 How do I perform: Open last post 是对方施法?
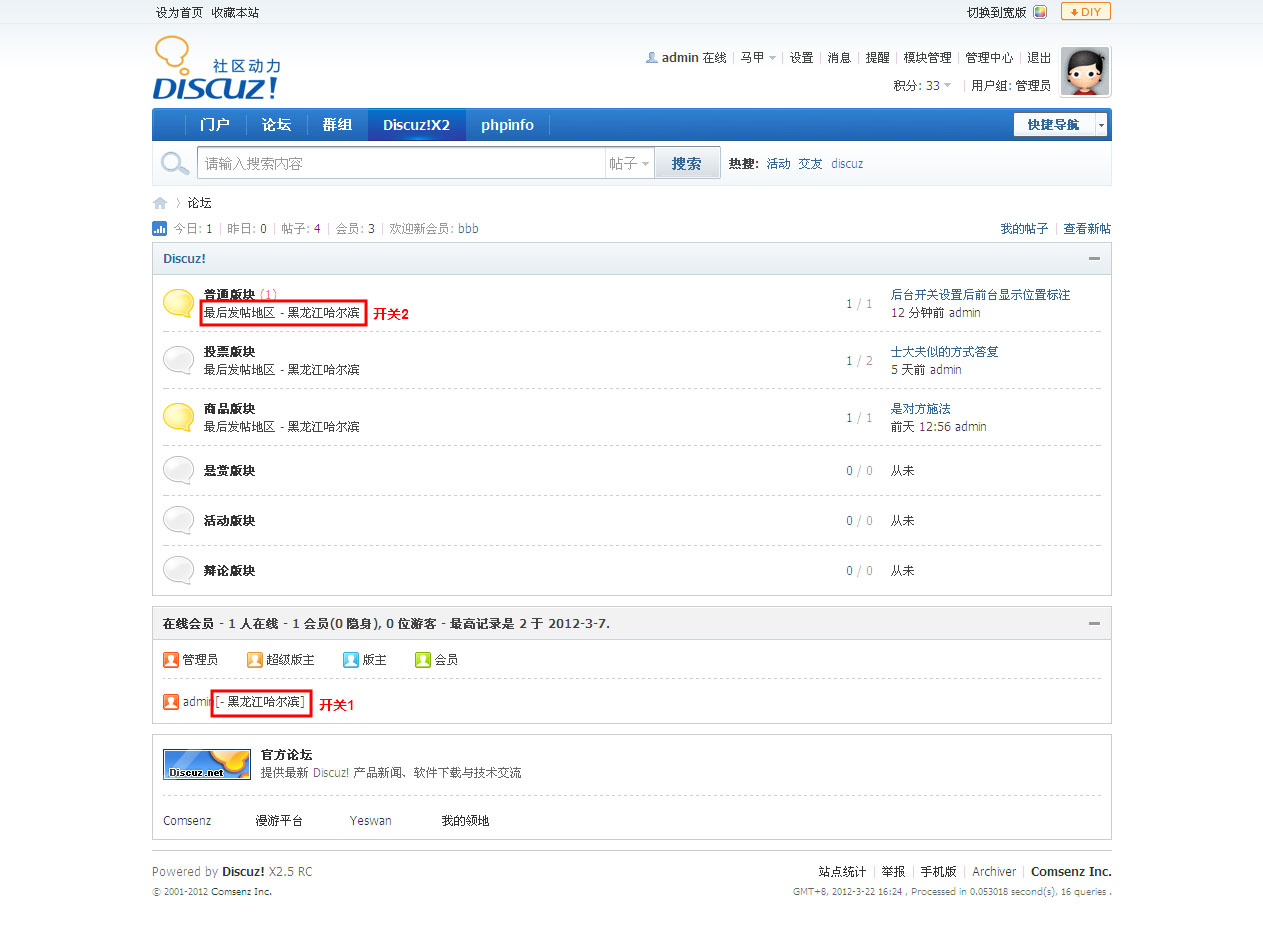[921, 409]
